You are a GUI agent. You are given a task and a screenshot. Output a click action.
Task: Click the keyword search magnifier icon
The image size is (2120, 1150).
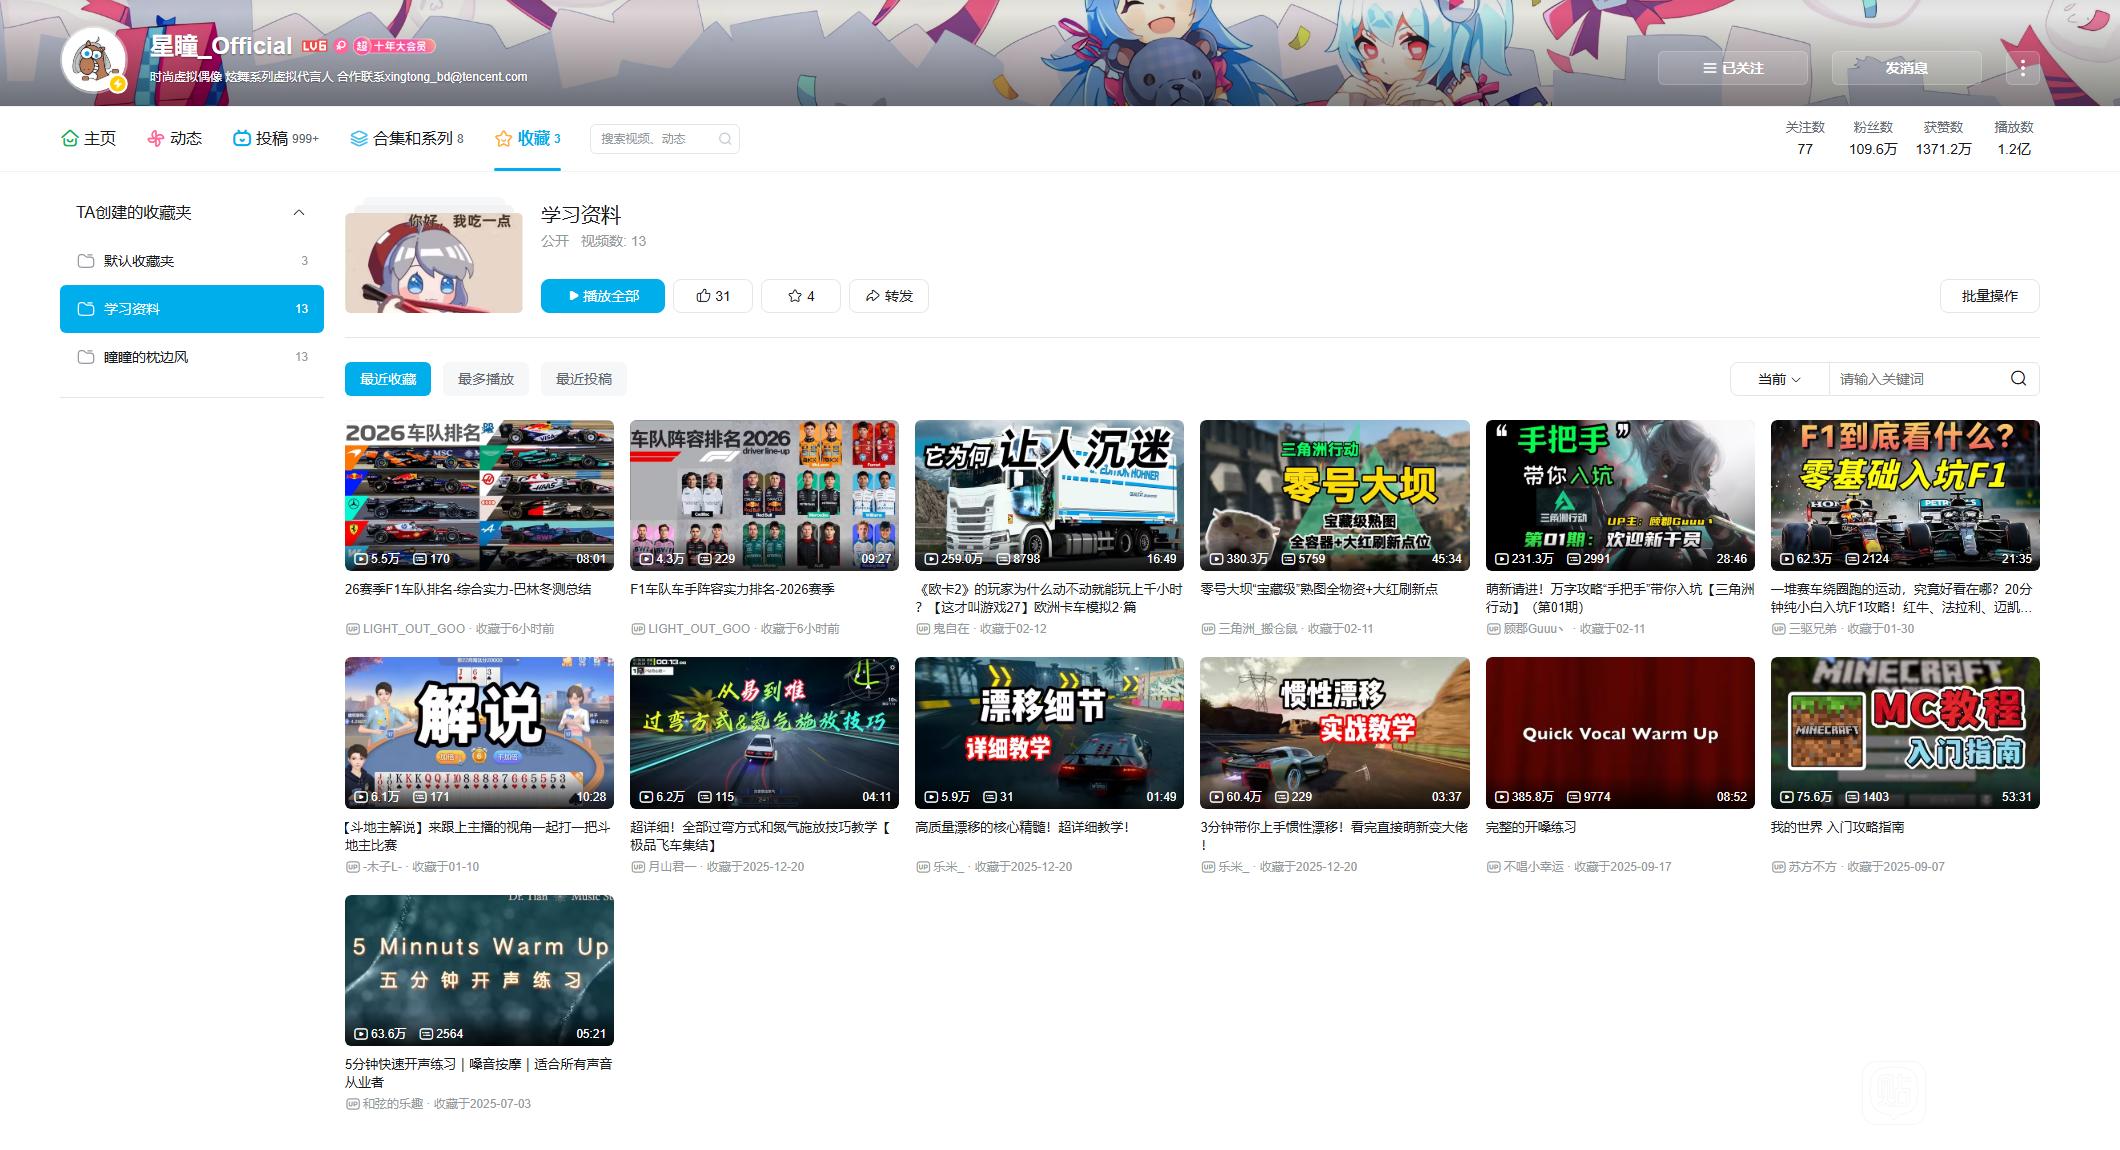[x=2018, y=379]
